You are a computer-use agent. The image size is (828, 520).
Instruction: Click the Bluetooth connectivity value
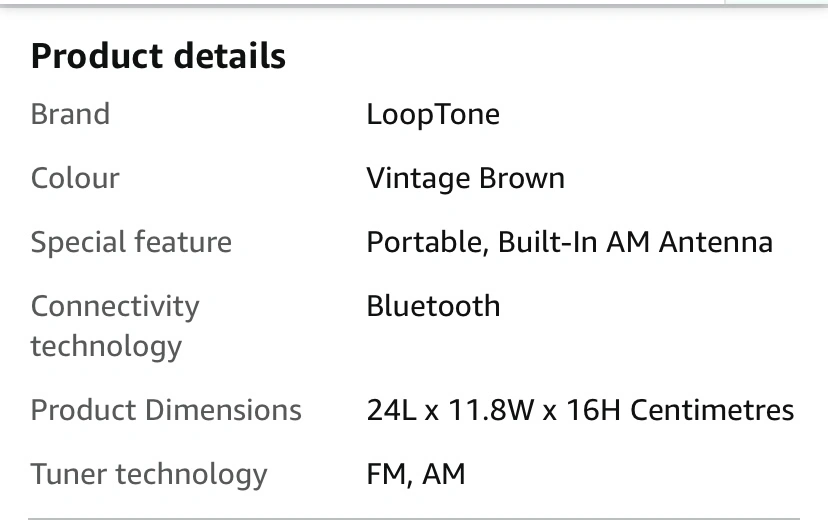pyautogui.click(x=434, y=306)
